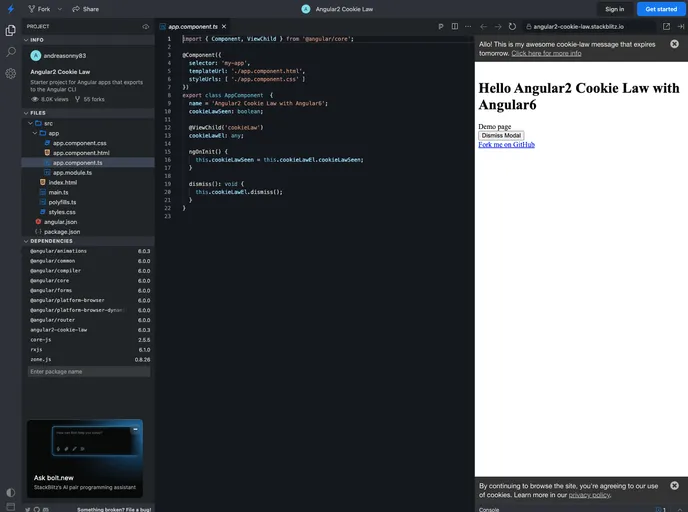The height and width of the screenshot is (512, 688).
Task: Click the Enter package name field
Action: 89,372
